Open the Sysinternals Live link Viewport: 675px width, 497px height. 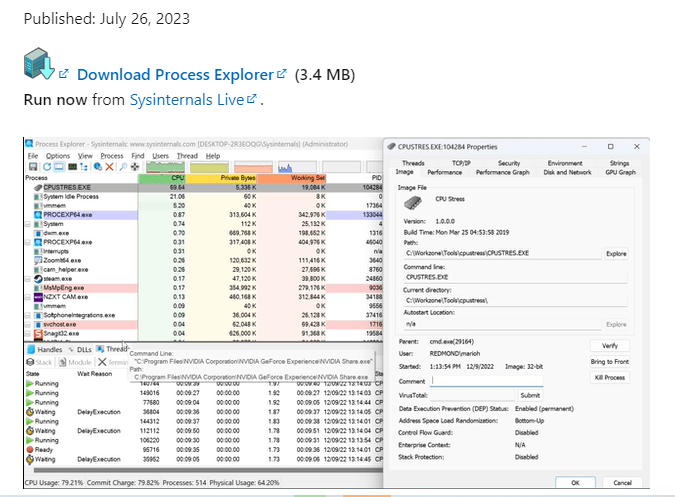point(187,99)
